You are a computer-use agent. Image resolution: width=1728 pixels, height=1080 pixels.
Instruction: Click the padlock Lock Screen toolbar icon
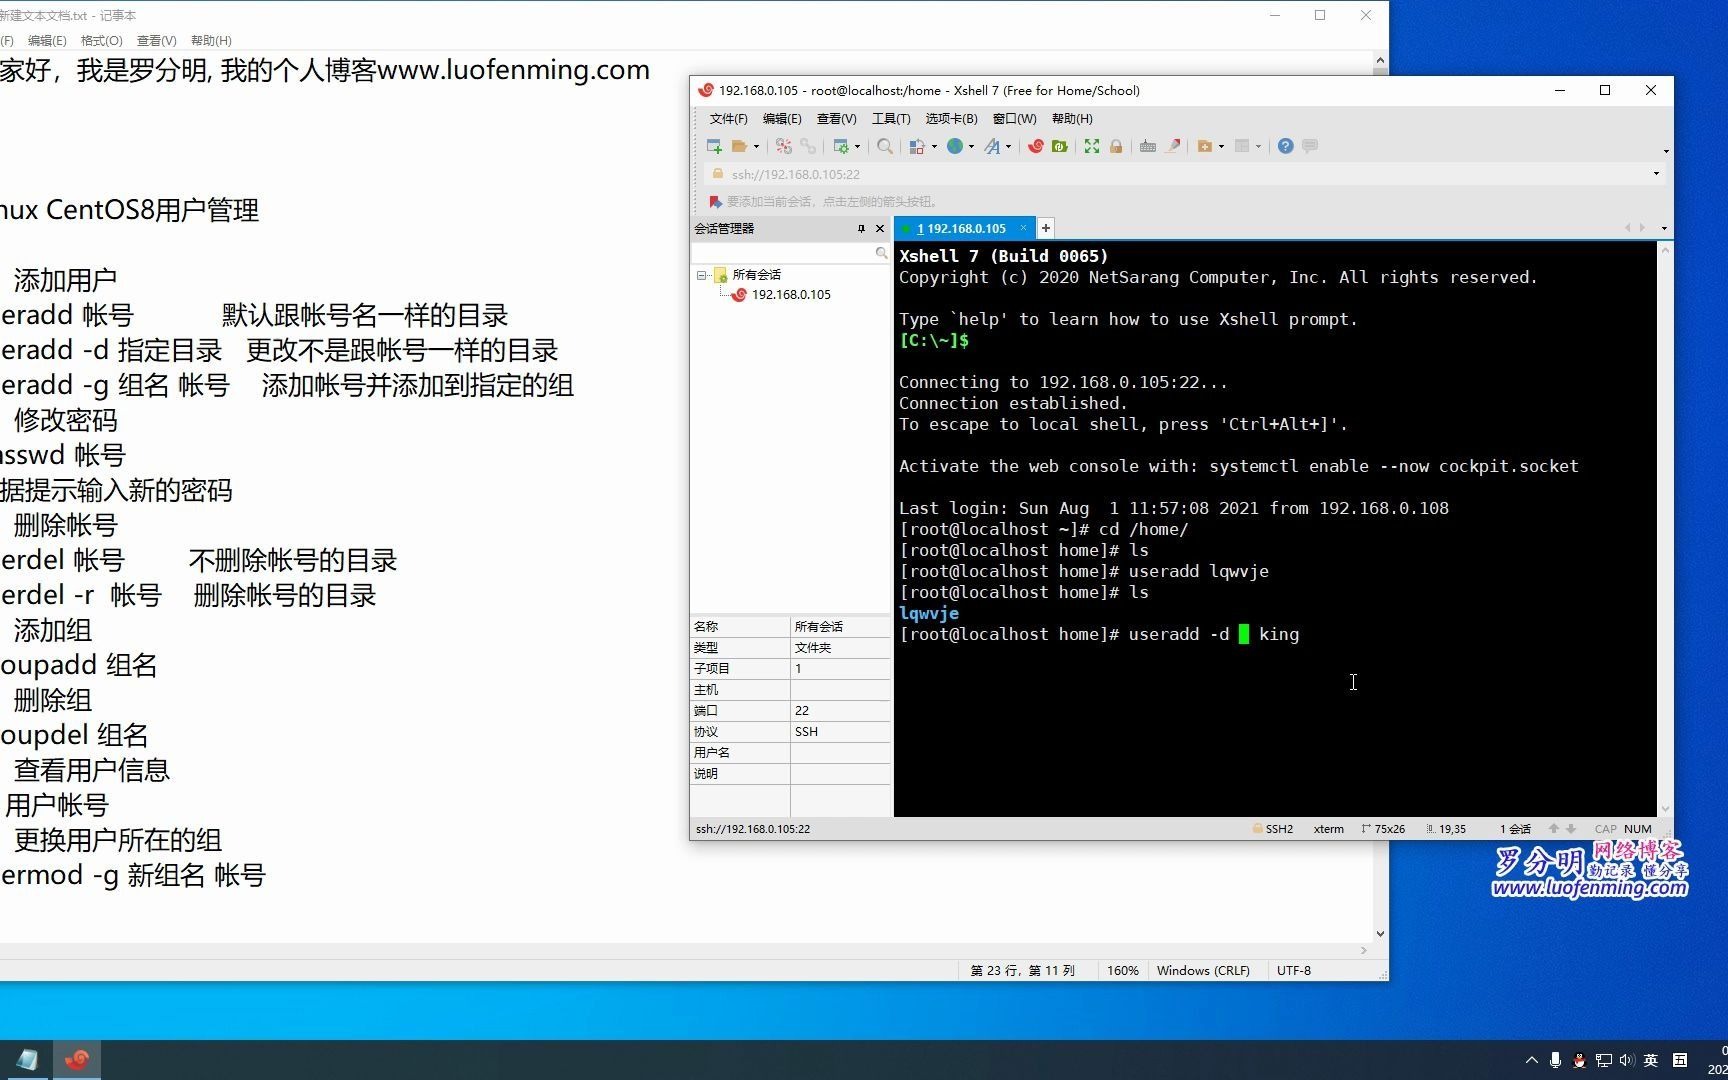point(1116,146)
